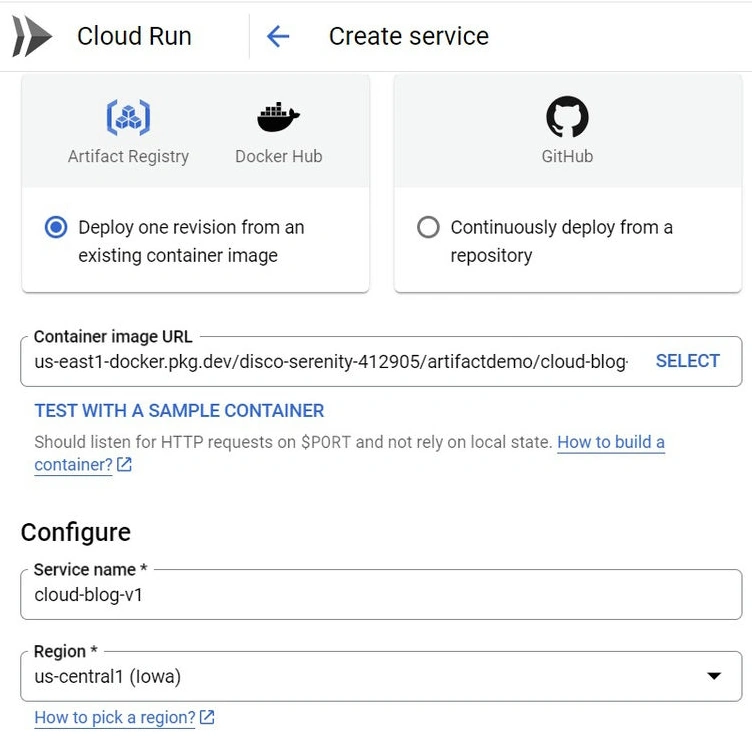The width and height of the screenshot is (752, 736).
Task: Select 'Deploy one revision from an existing container image'
Action: pos(56,227)
